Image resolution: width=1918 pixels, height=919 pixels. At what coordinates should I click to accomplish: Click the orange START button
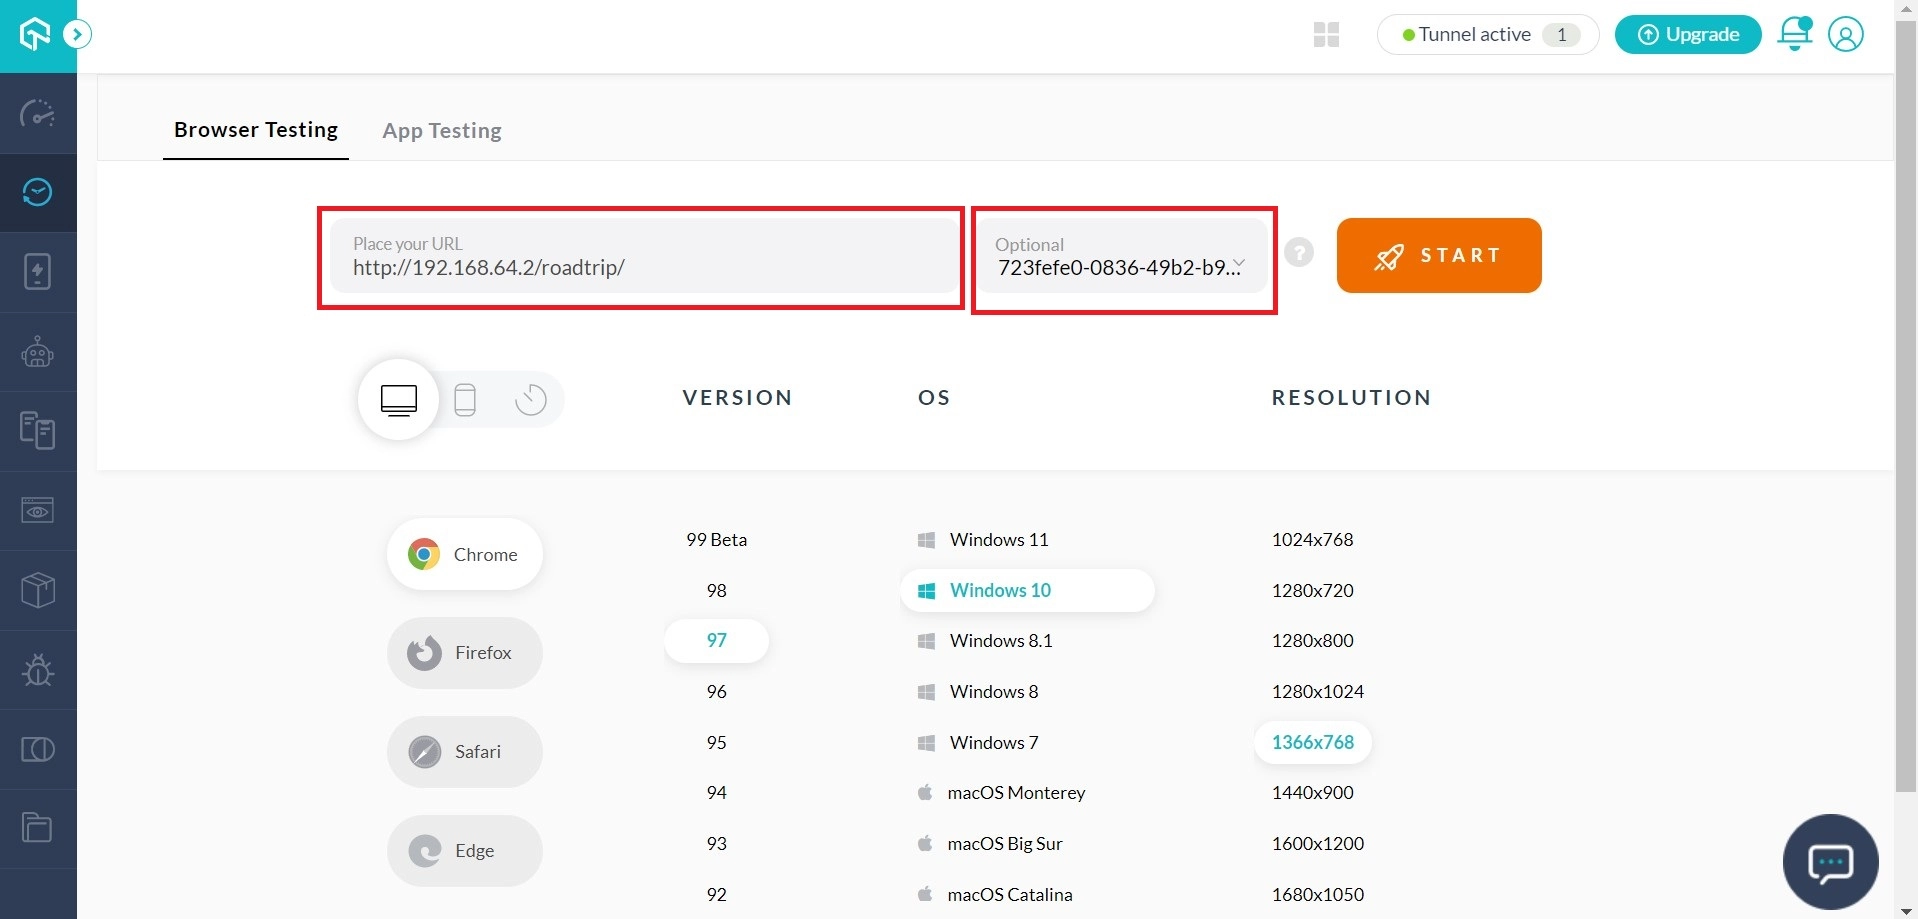(x=1438, y=256)
